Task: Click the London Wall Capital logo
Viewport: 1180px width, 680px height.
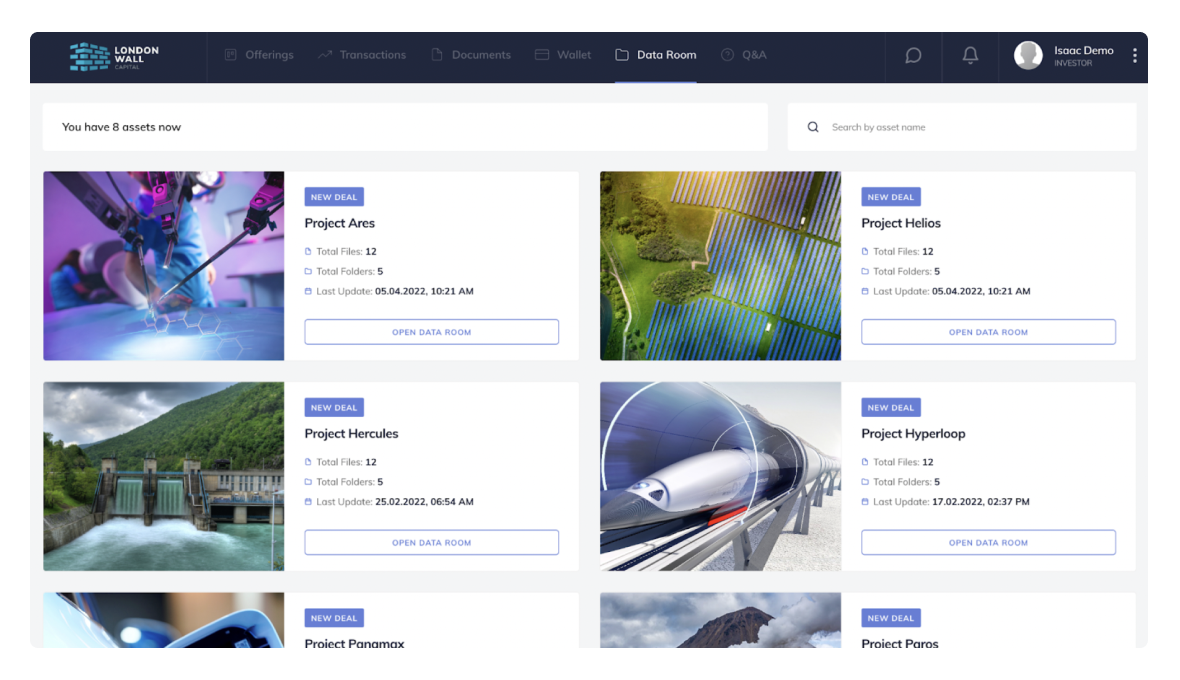Action: pos(114,56)
